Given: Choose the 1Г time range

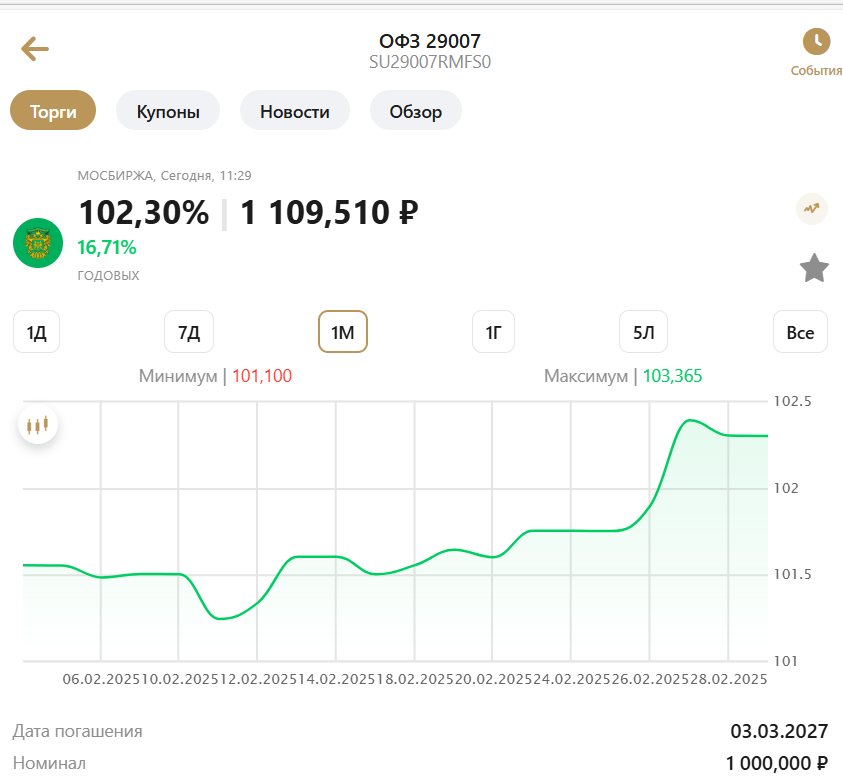Looking at the screenshot, I should tap(494, 332).
